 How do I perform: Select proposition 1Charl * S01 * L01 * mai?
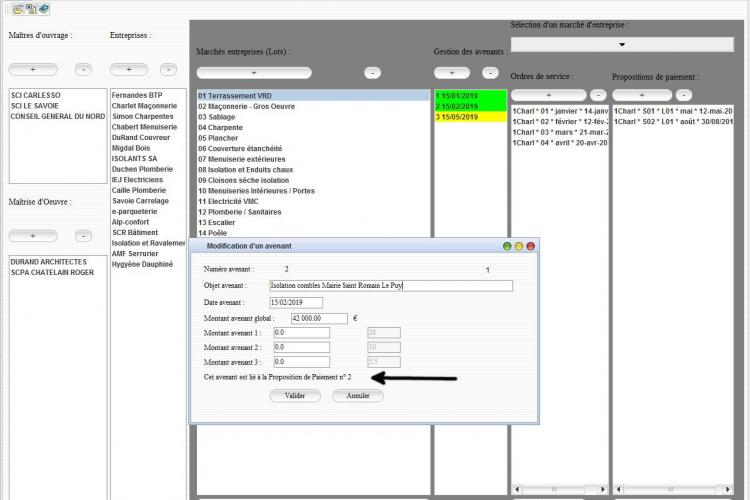[673, 111]
